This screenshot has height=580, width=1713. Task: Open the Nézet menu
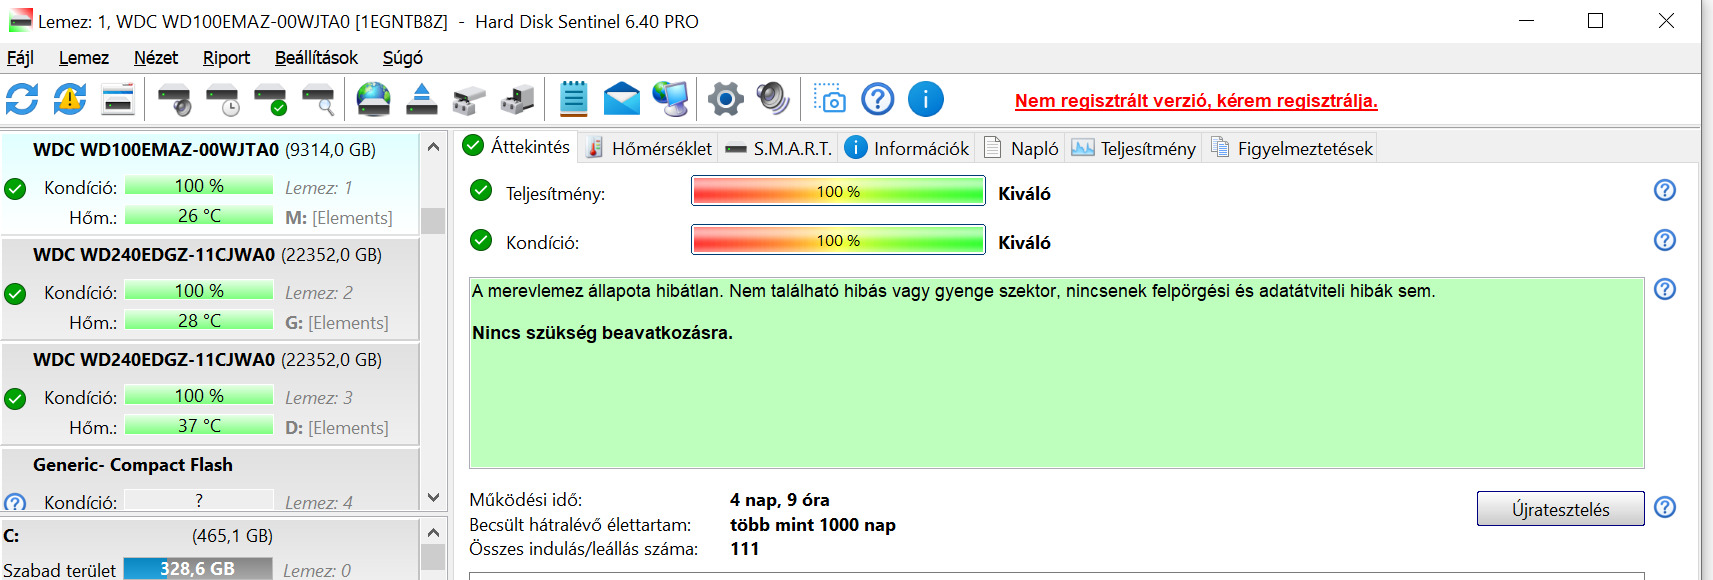click(156, 58)
